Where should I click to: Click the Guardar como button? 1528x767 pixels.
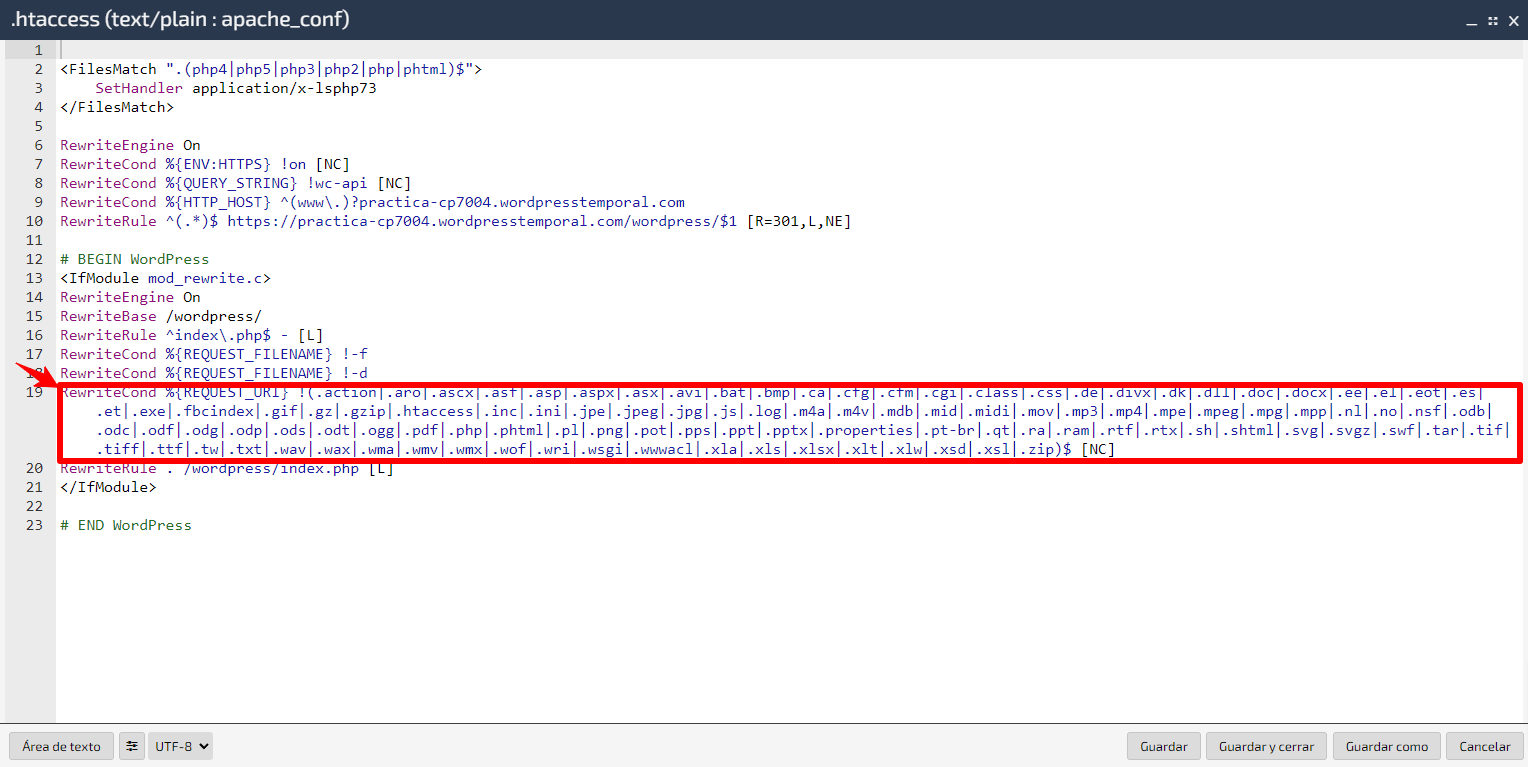[1387, 746]
